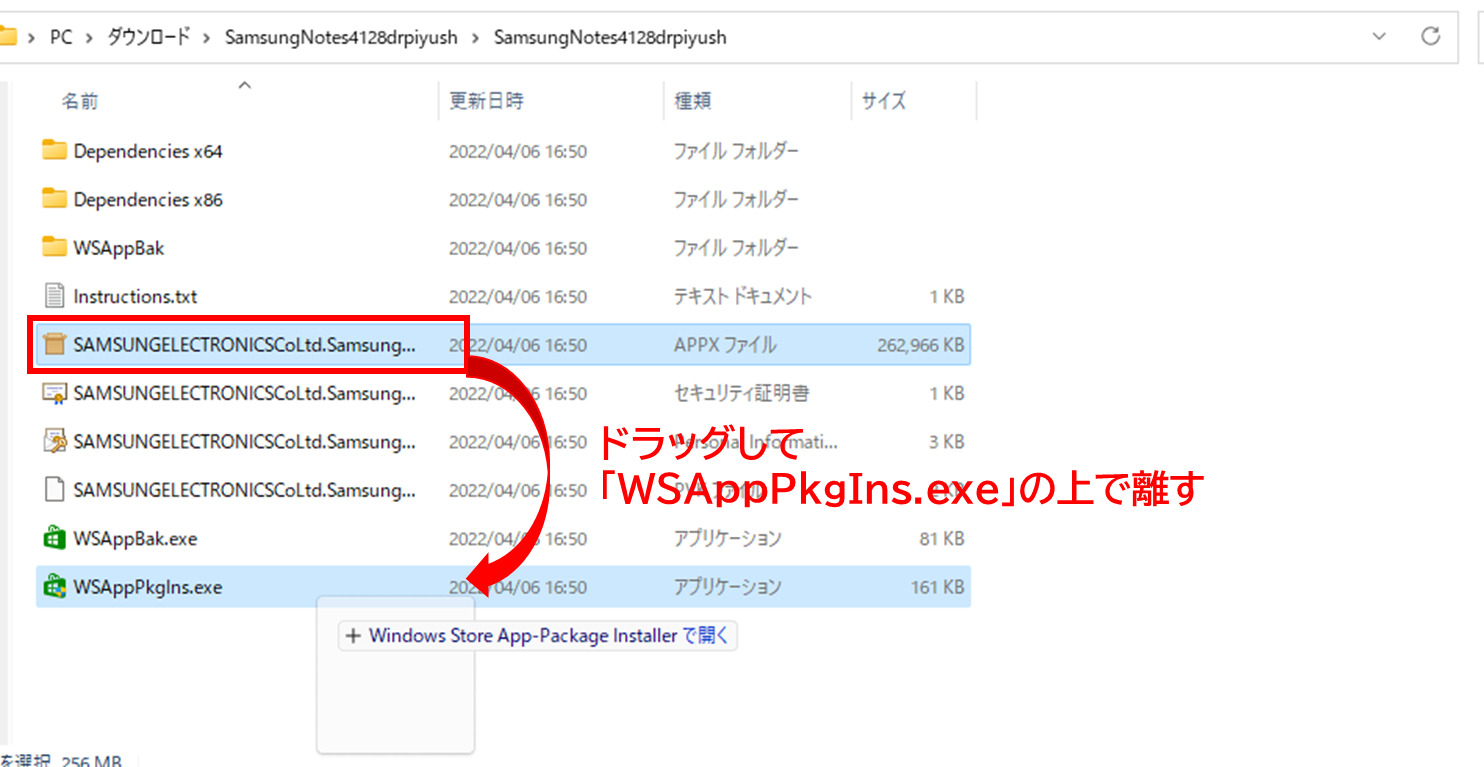Click the security certificate file icon
1484x767 pixels.
pyautogui.click(x=54, y=393)
